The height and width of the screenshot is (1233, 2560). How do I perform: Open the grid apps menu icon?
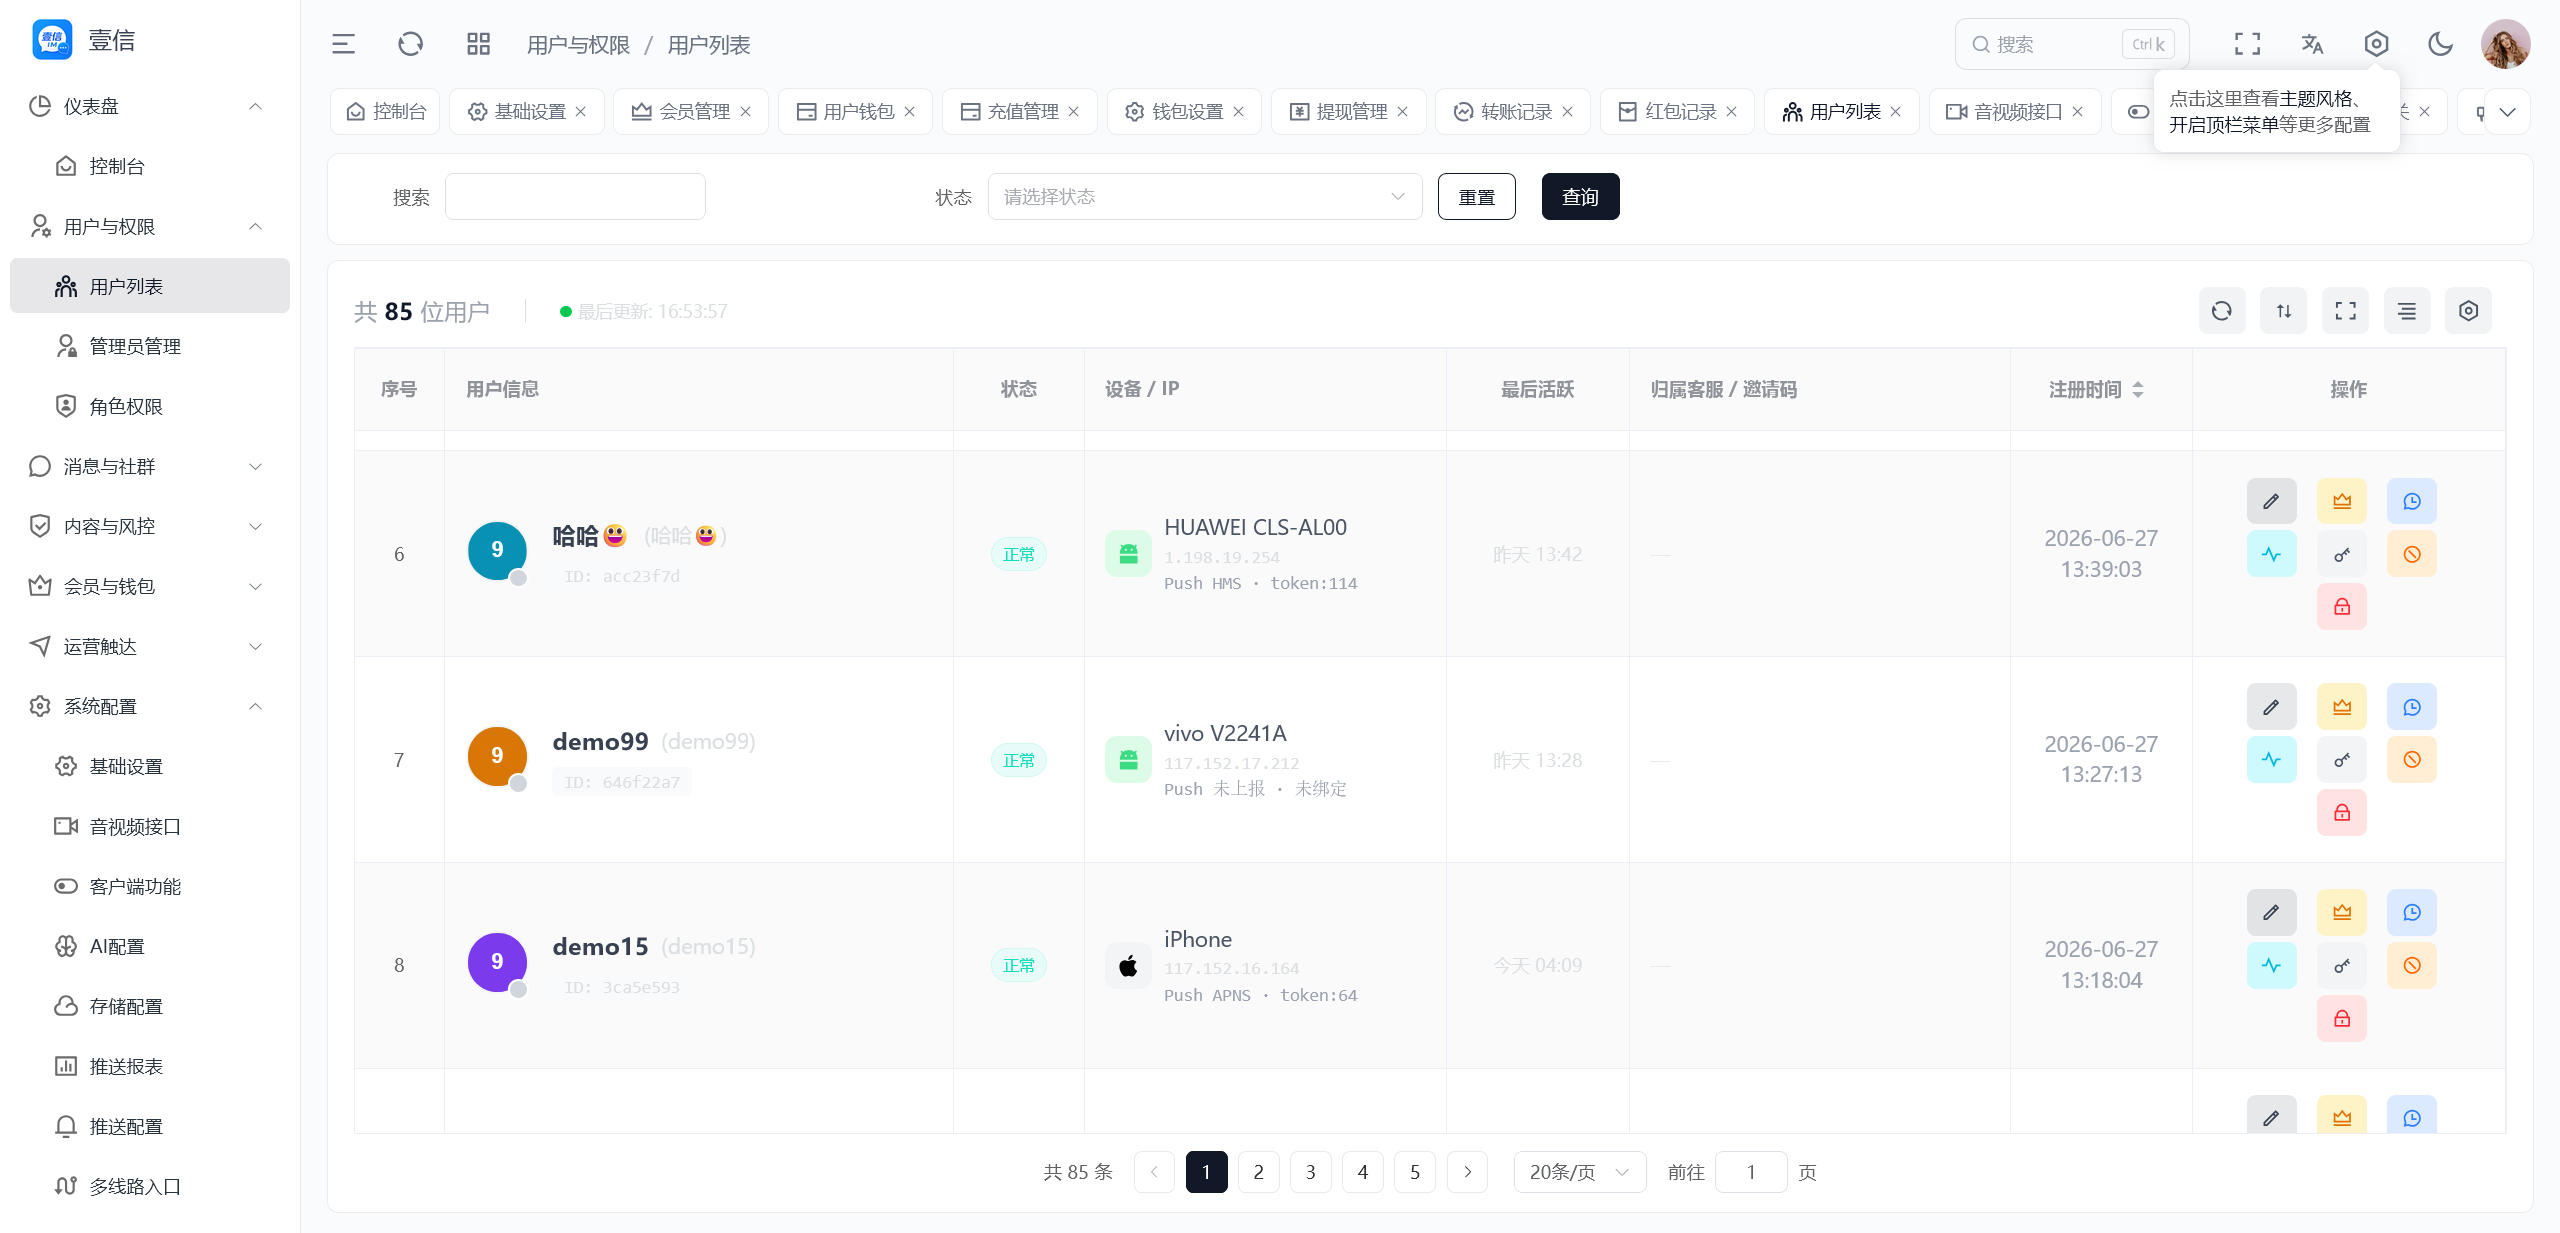pyautogui.click(x=478, y=44)
